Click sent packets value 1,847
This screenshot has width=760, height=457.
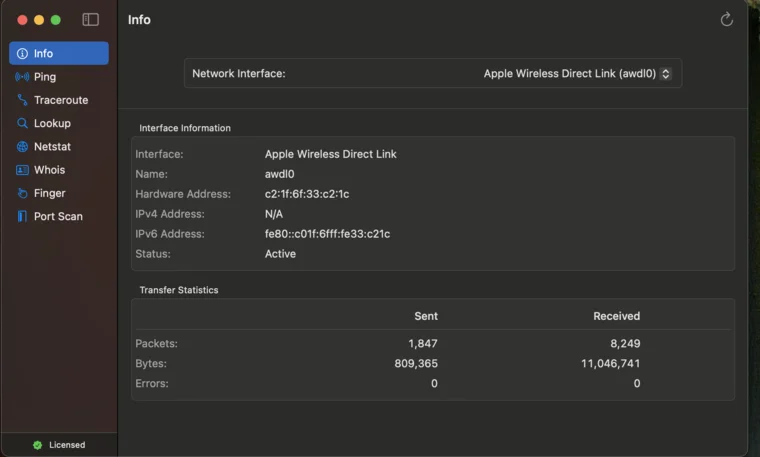423,344
